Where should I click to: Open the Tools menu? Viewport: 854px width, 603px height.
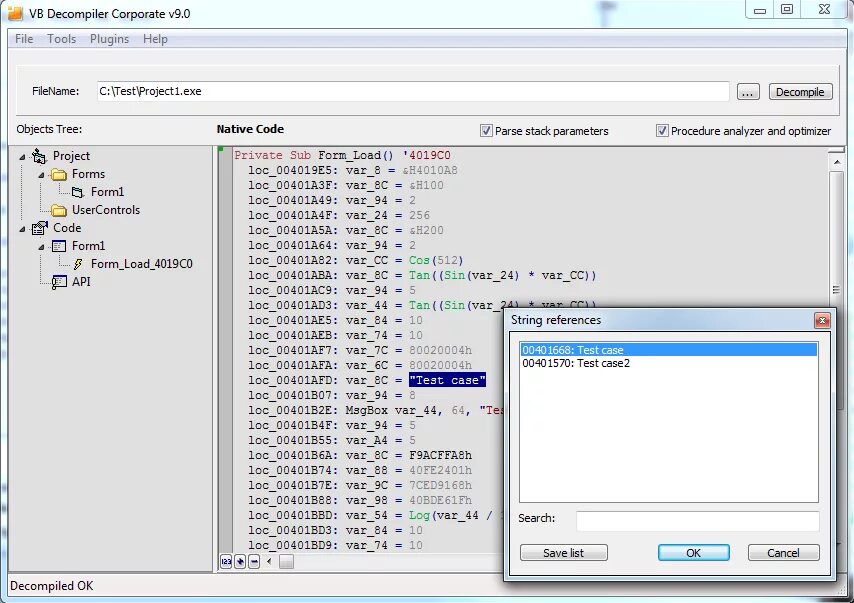click(x=62, y=39)
